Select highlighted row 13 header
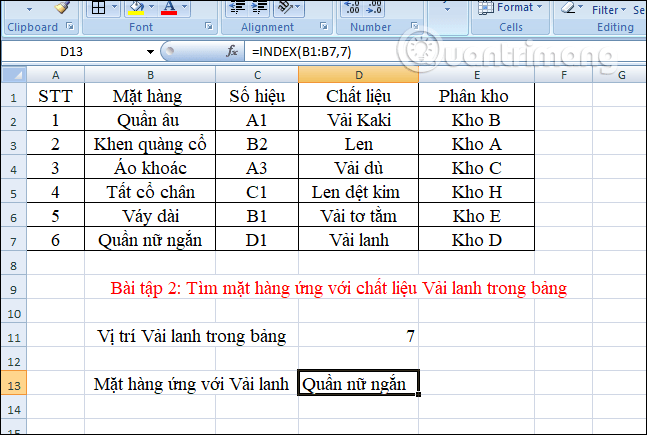Image resolution: width=647 pixels, height=435 pixels. (14, 385)
